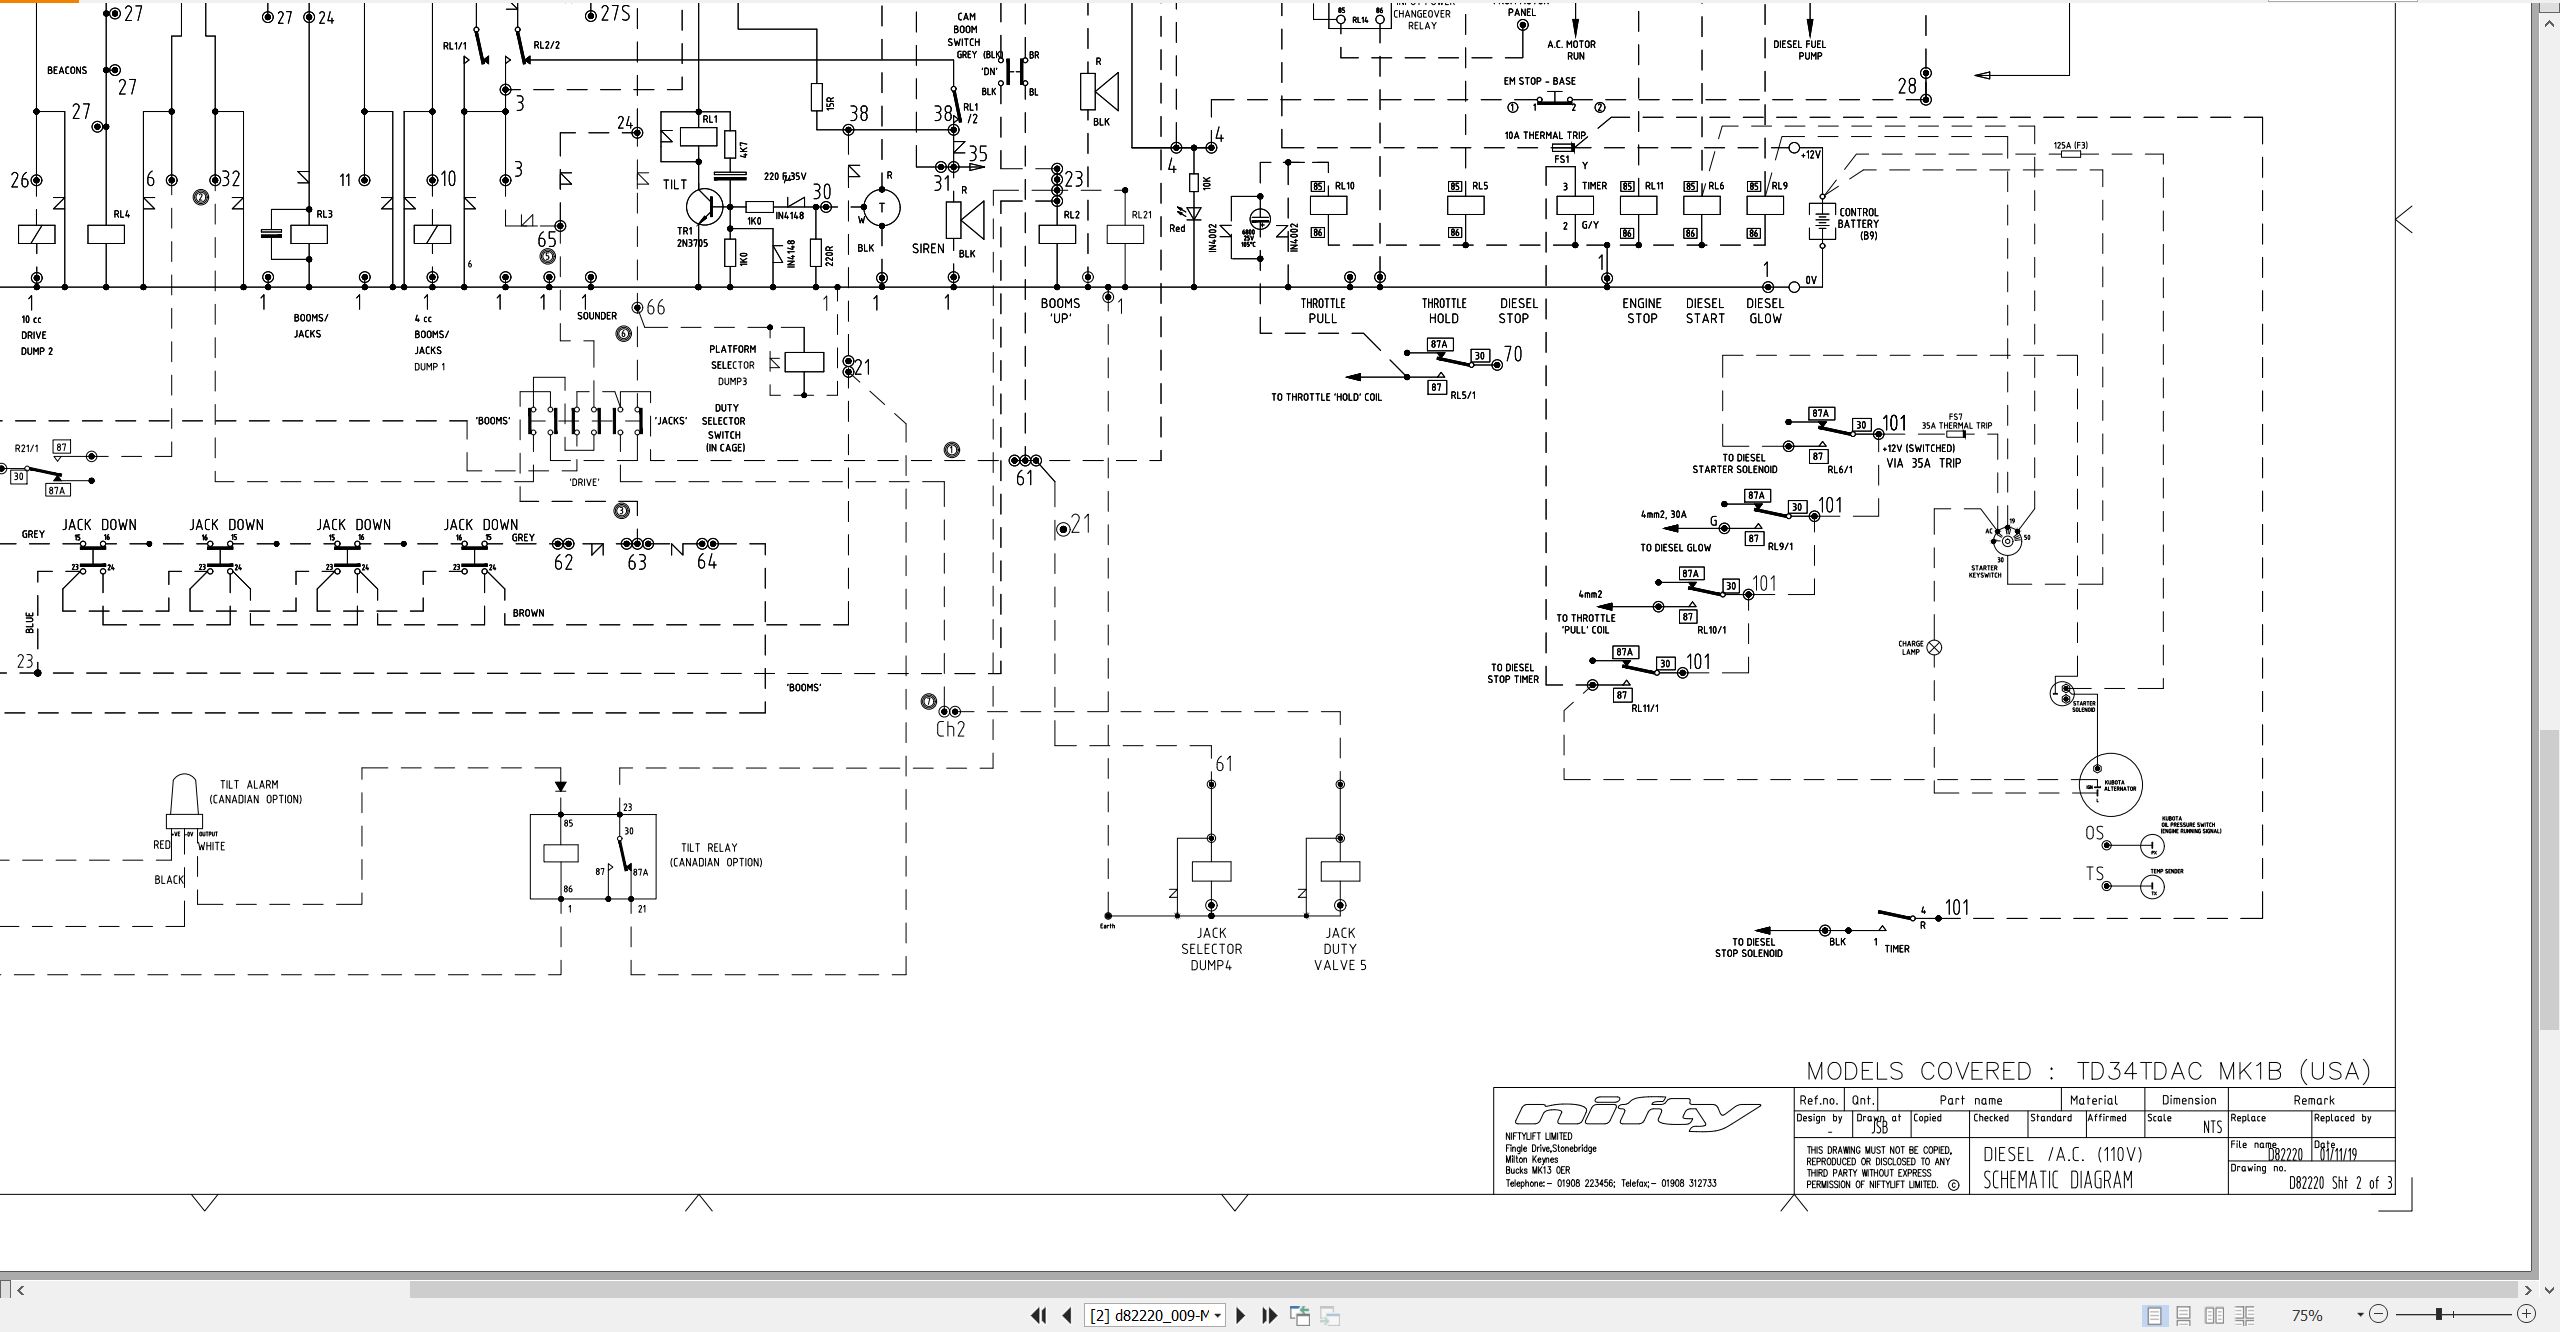This screenshot has height=1332, width=2560.
Task: Click the 'DIESEL GLOW' label
Action: coord(1765,311)
